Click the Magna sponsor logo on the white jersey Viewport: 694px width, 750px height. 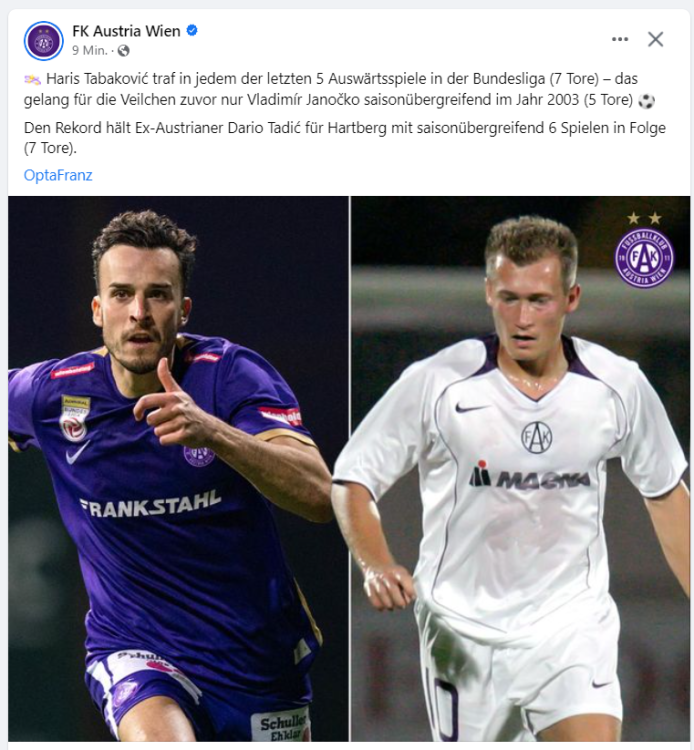click(529, 476)
